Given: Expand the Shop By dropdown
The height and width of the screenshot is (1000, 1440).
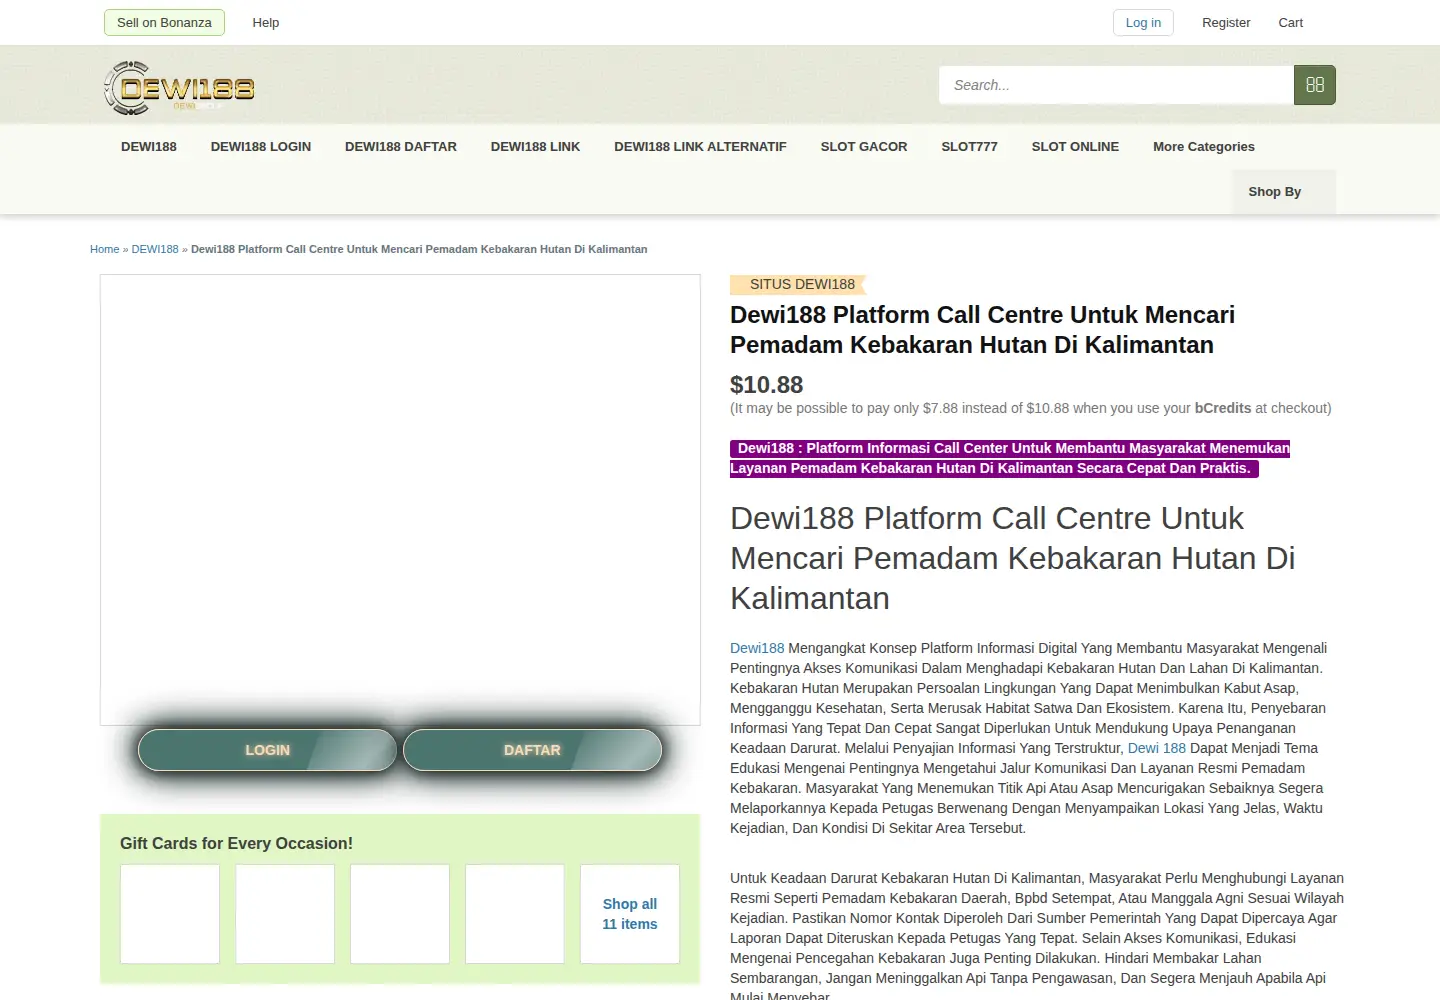Looking at the screenshot, I should [x=1284, y=191].
